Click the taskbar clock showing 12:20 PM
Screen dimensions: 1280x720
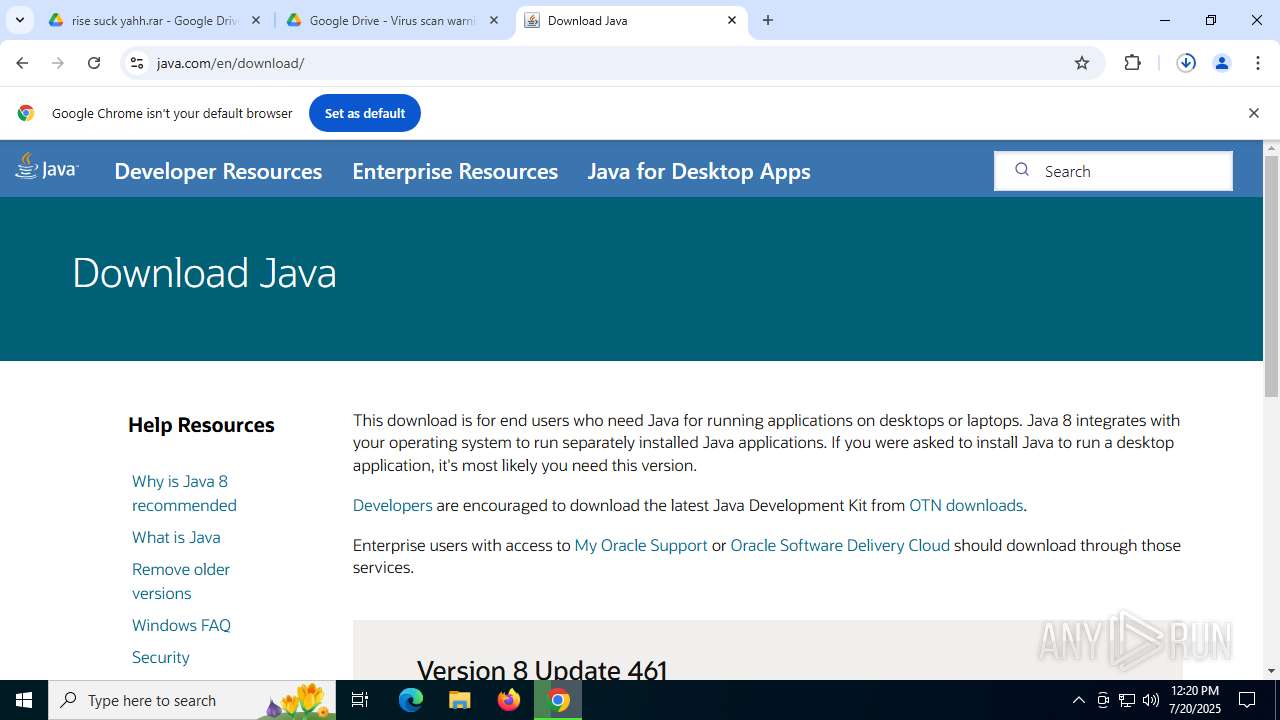click(1194, 700)
